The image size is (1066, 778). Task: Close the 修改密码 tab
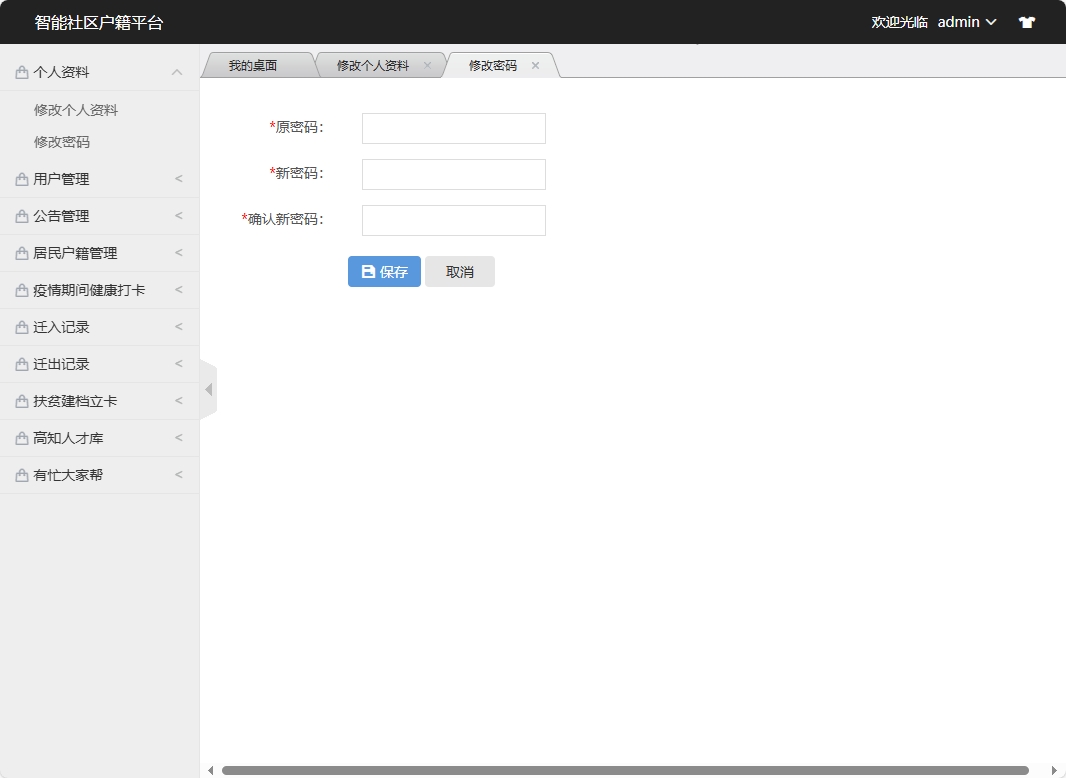(535, 65)
